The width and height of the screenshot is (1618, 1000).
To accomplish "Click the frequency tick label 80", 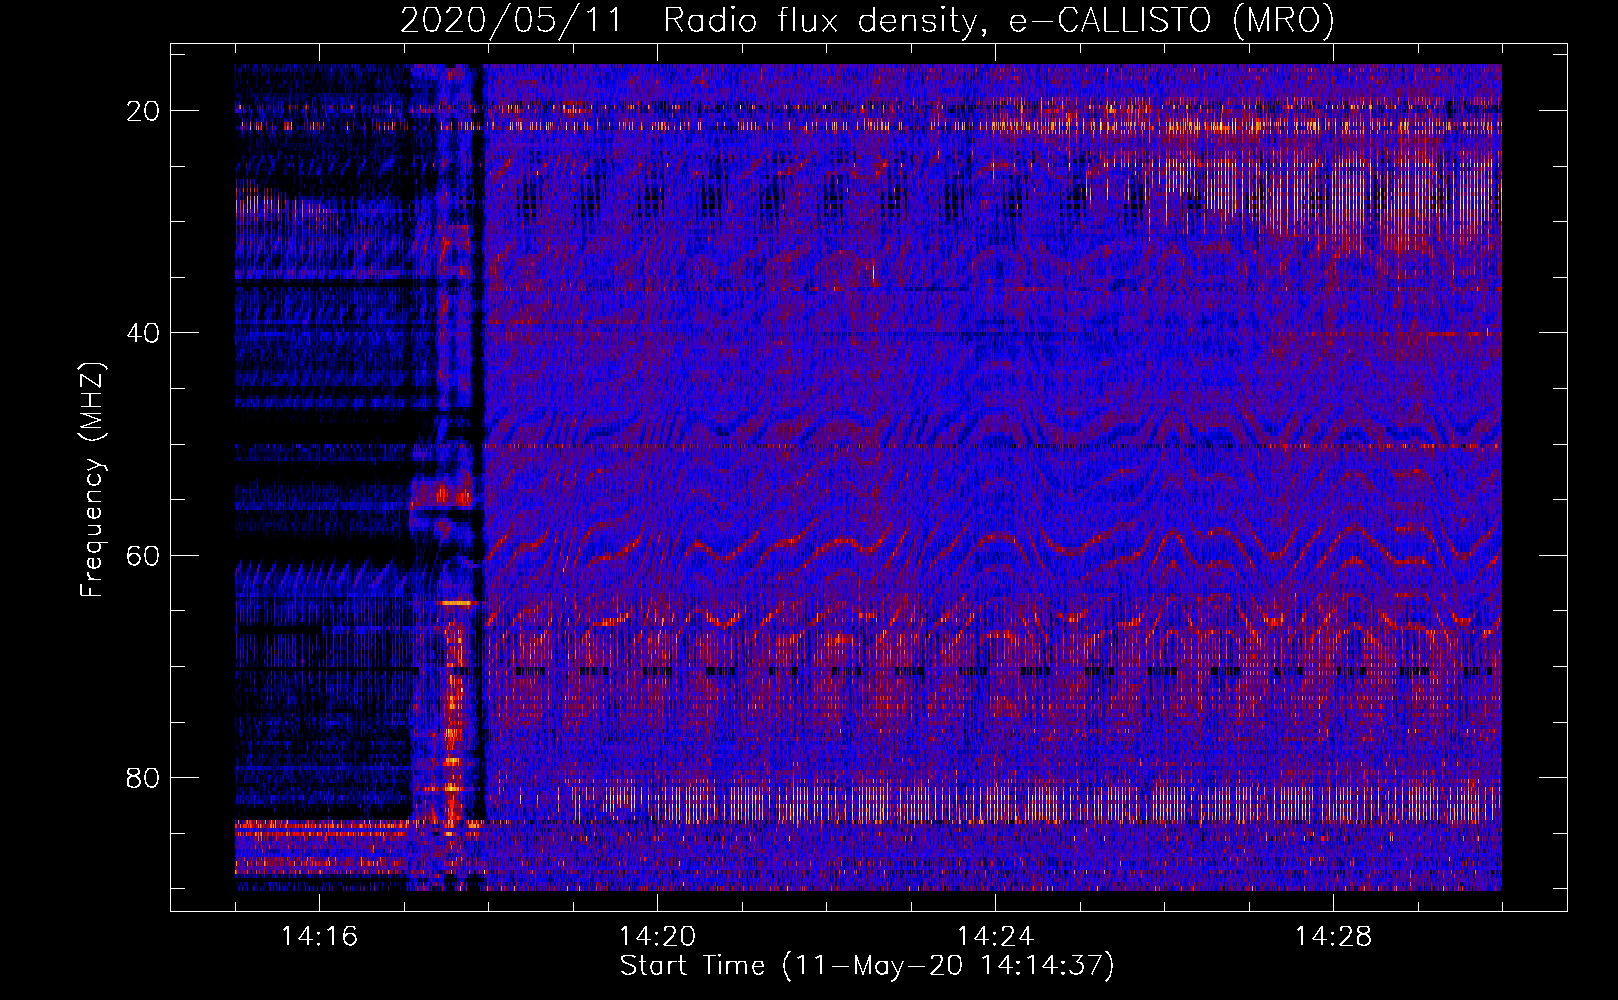I will (144, 778).
